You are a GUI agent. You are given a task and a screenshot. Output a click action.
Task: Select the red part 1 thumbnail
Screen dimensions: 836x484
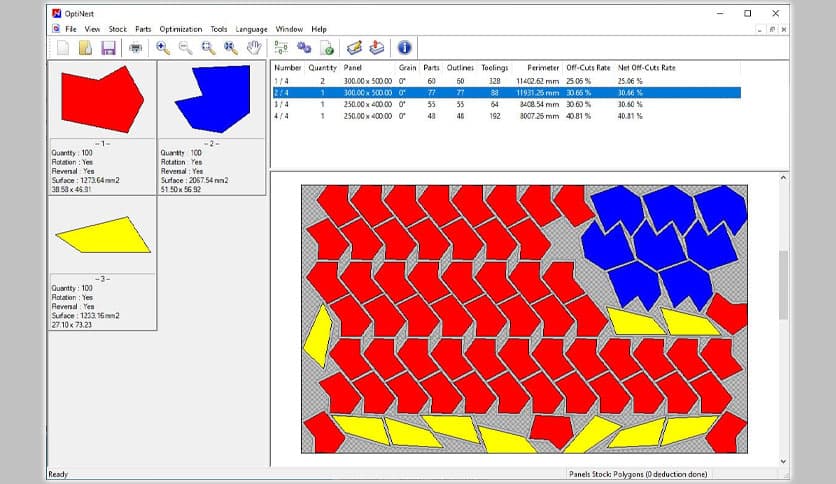coord(101,100)
